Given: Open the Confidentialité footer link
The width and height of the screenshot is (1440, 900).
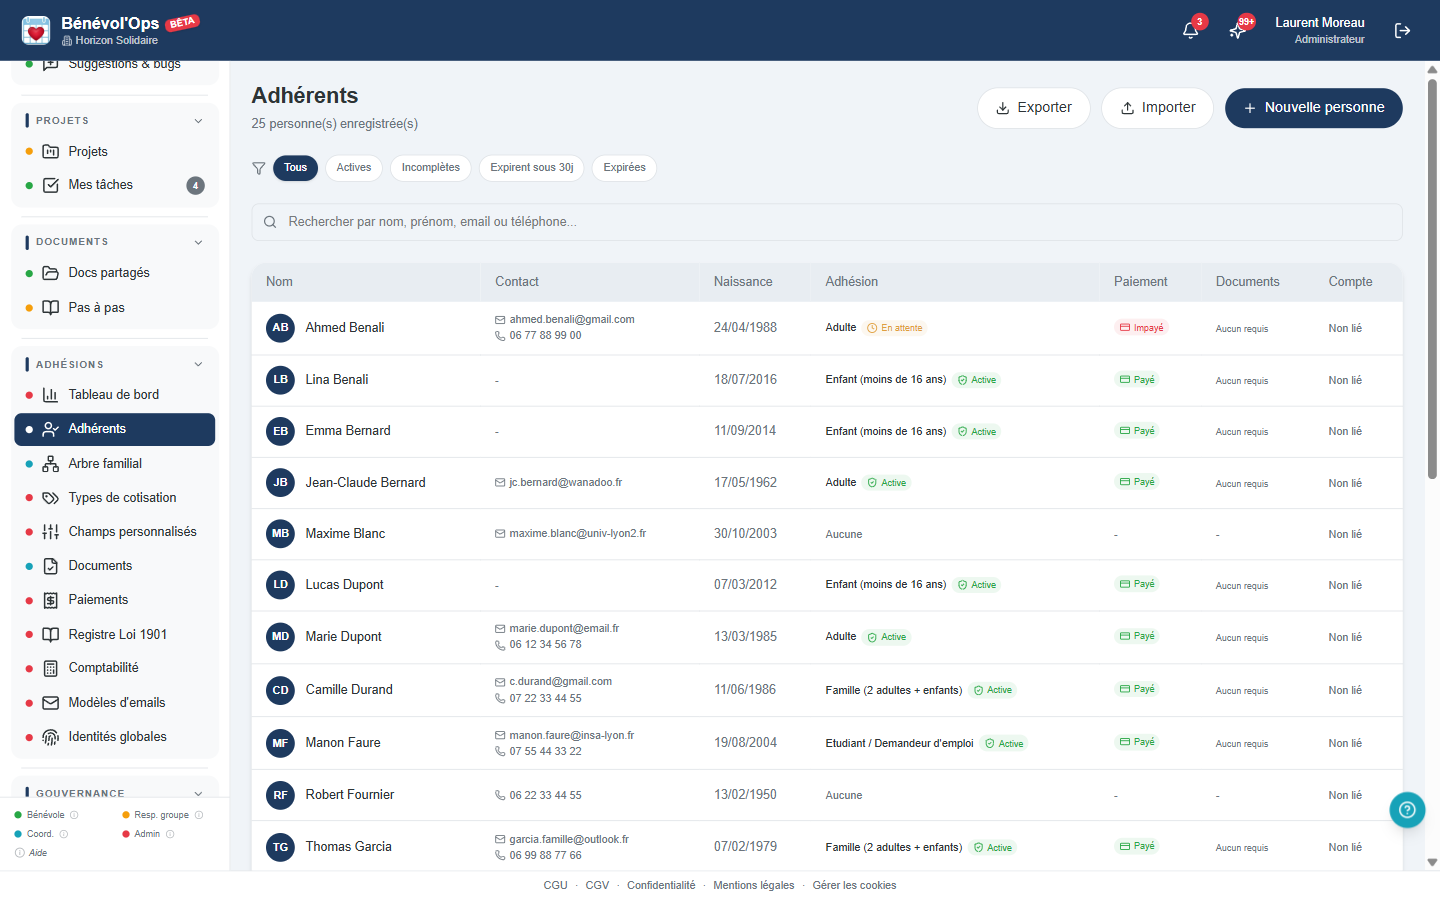Looking at the screenshot, I should 661,886.
